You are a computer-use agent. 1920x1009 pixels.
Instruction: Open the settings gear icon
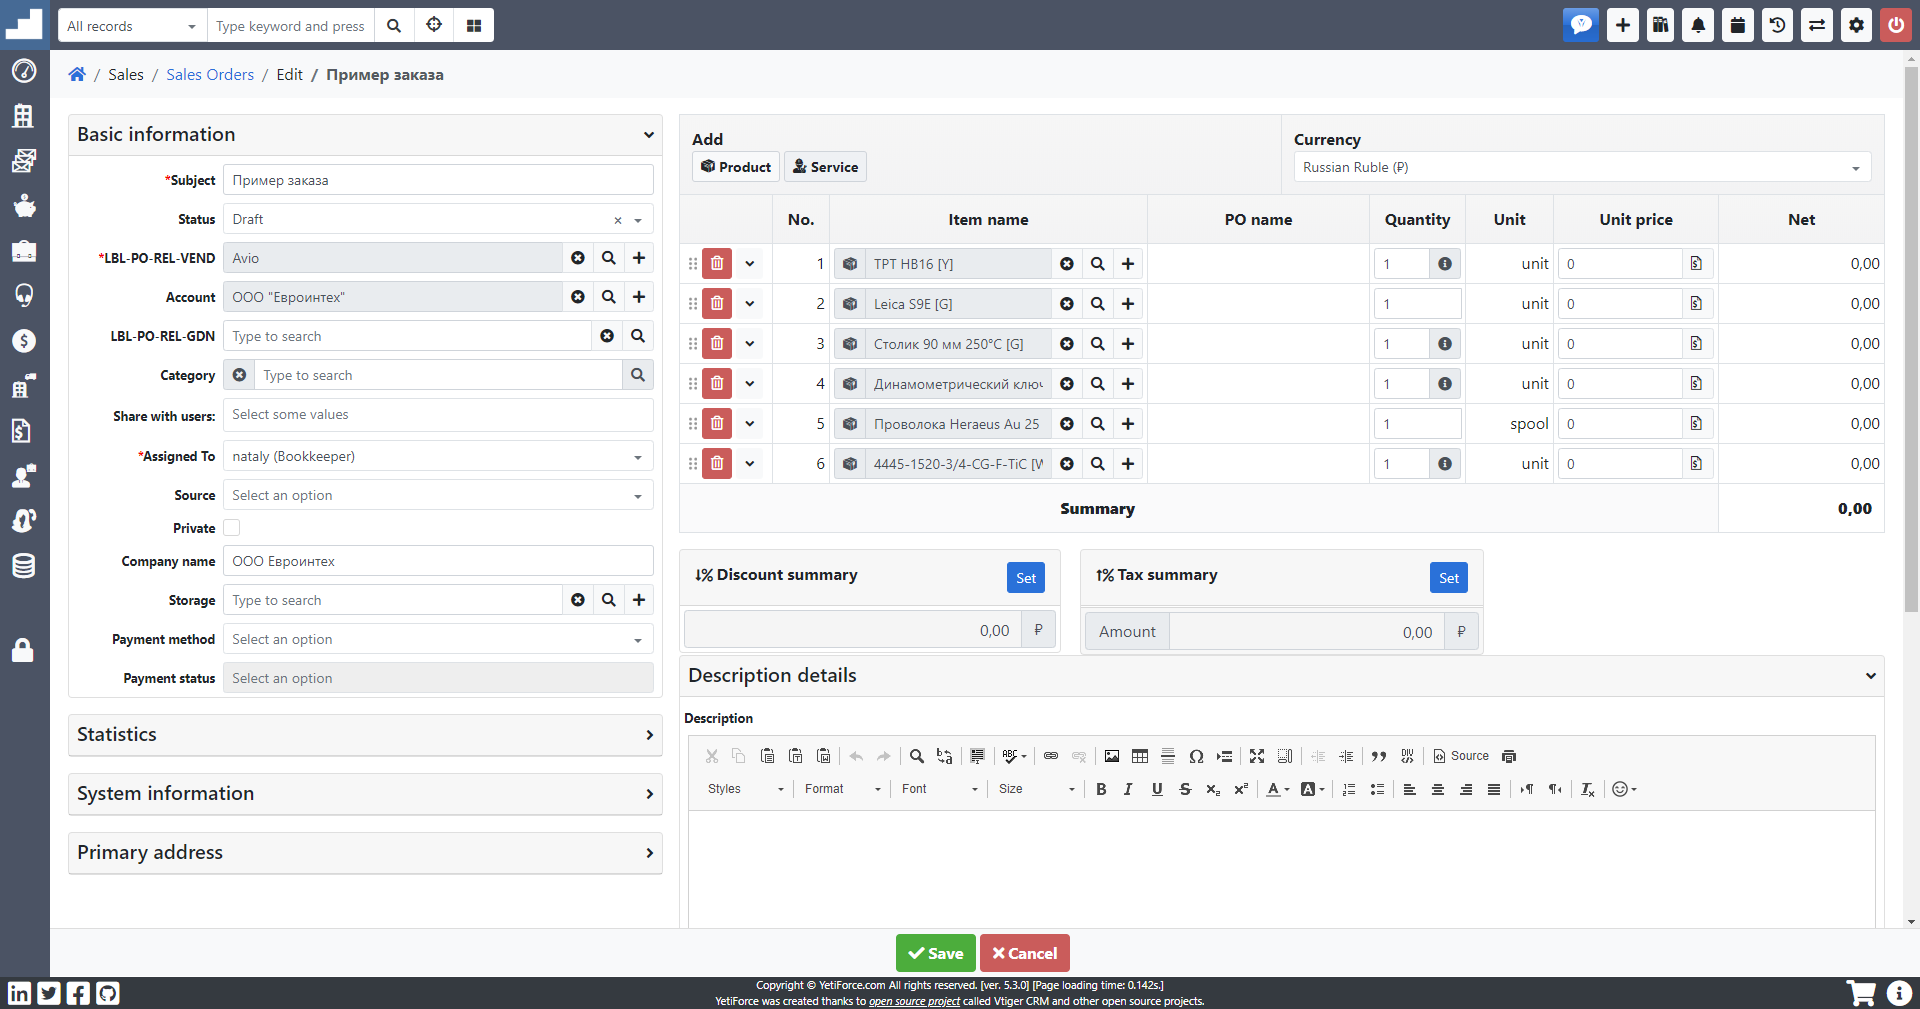tap(1856, 25)
